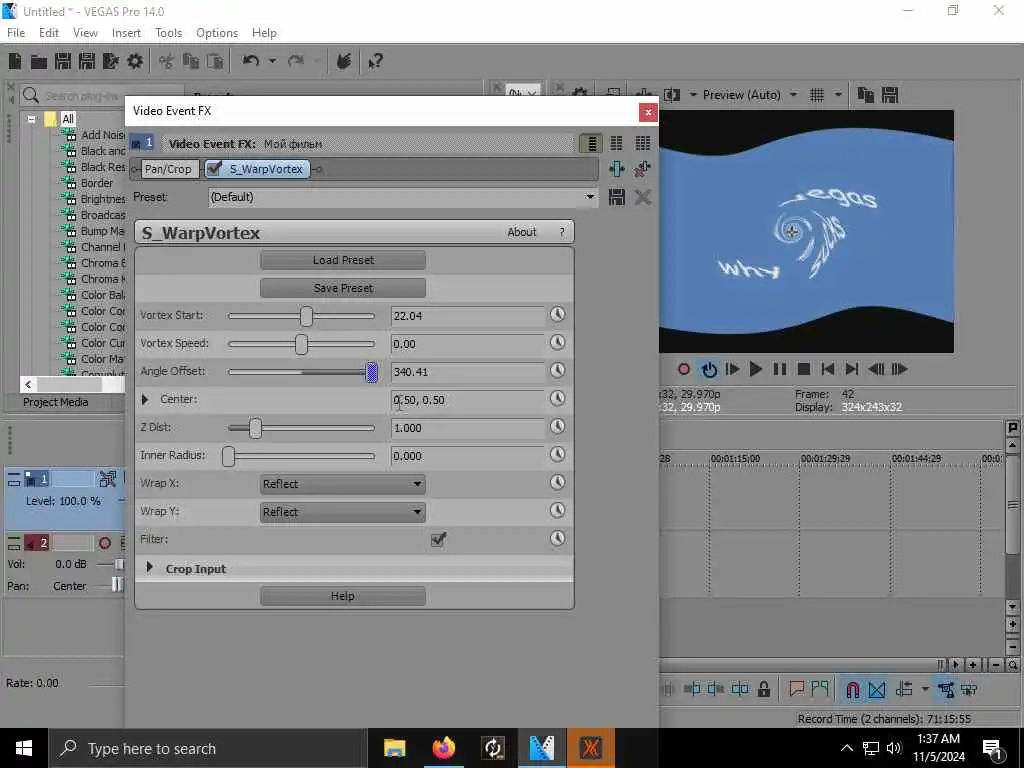
Task: Collapse the All plug-ins tree node
Action: pos(31,120)
